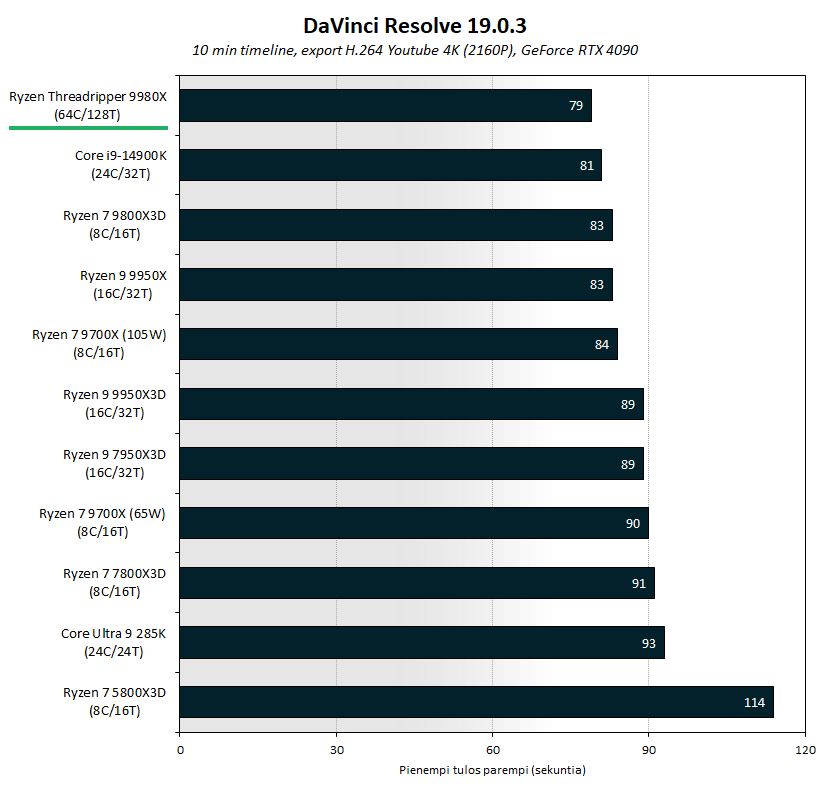Click the subtitle about 10 min timeline export
The width and height of the screenshot is (830, 794).
[x=414, y=50]
